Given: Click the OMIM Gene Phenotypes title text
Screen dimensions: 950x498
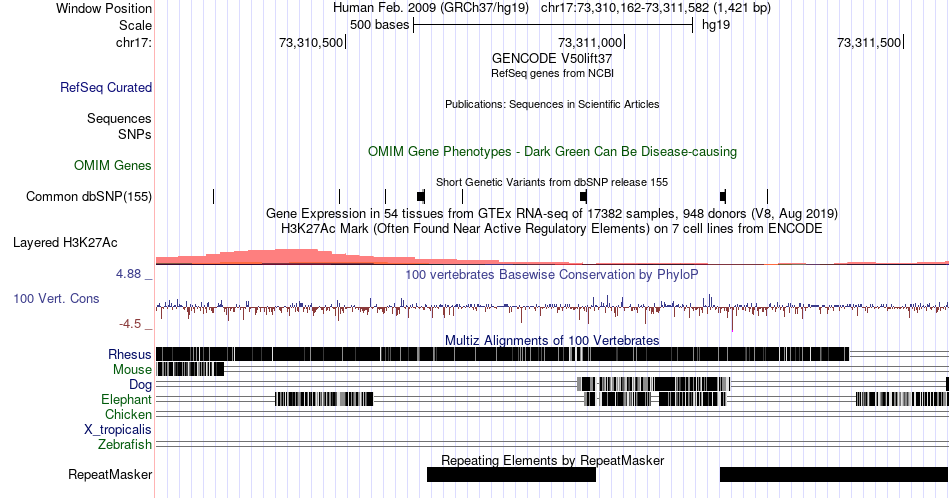Looking at the screenshot, I should coord(552,151).
